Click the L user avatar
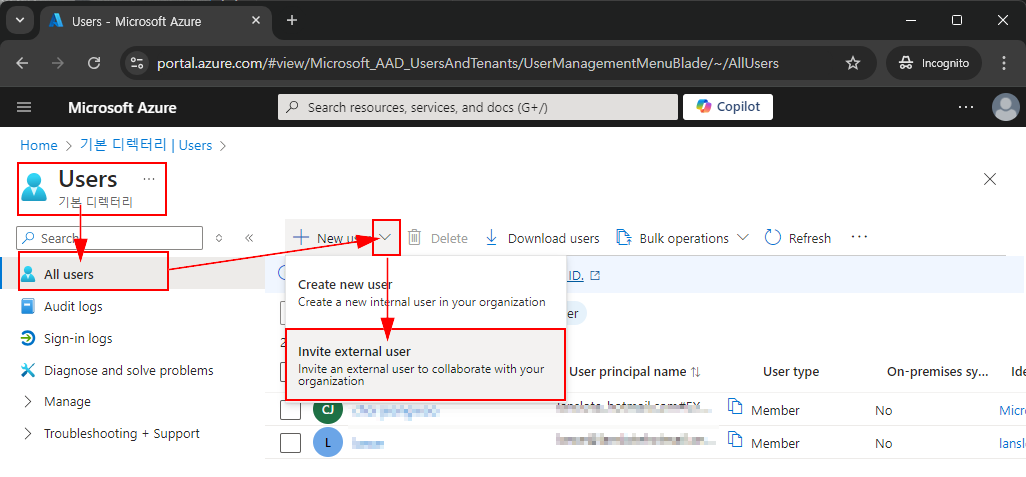The image size is (1026, 477). point(328,443)
